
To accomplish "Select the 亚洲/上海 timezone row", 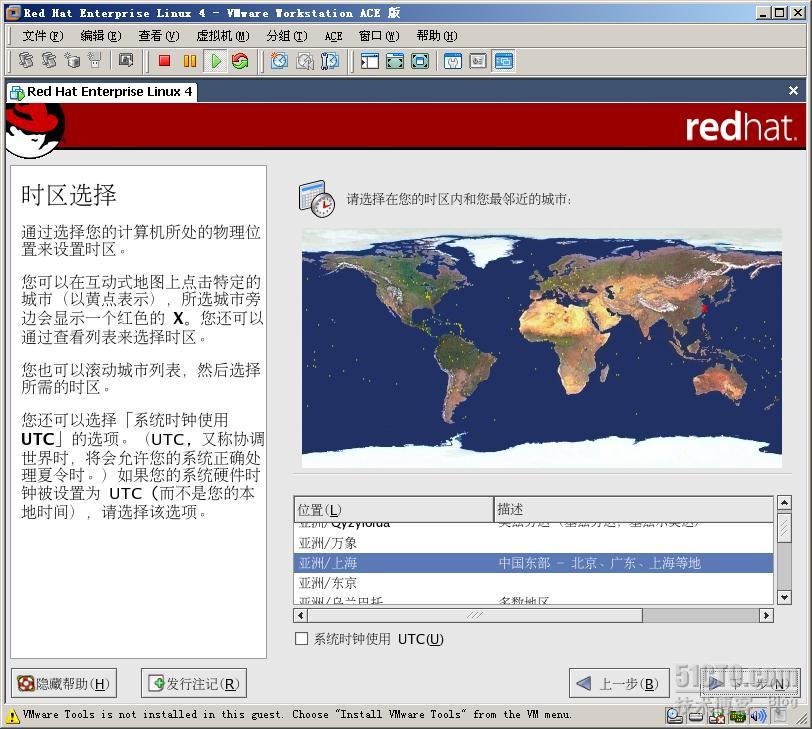I will coord(533,563).
